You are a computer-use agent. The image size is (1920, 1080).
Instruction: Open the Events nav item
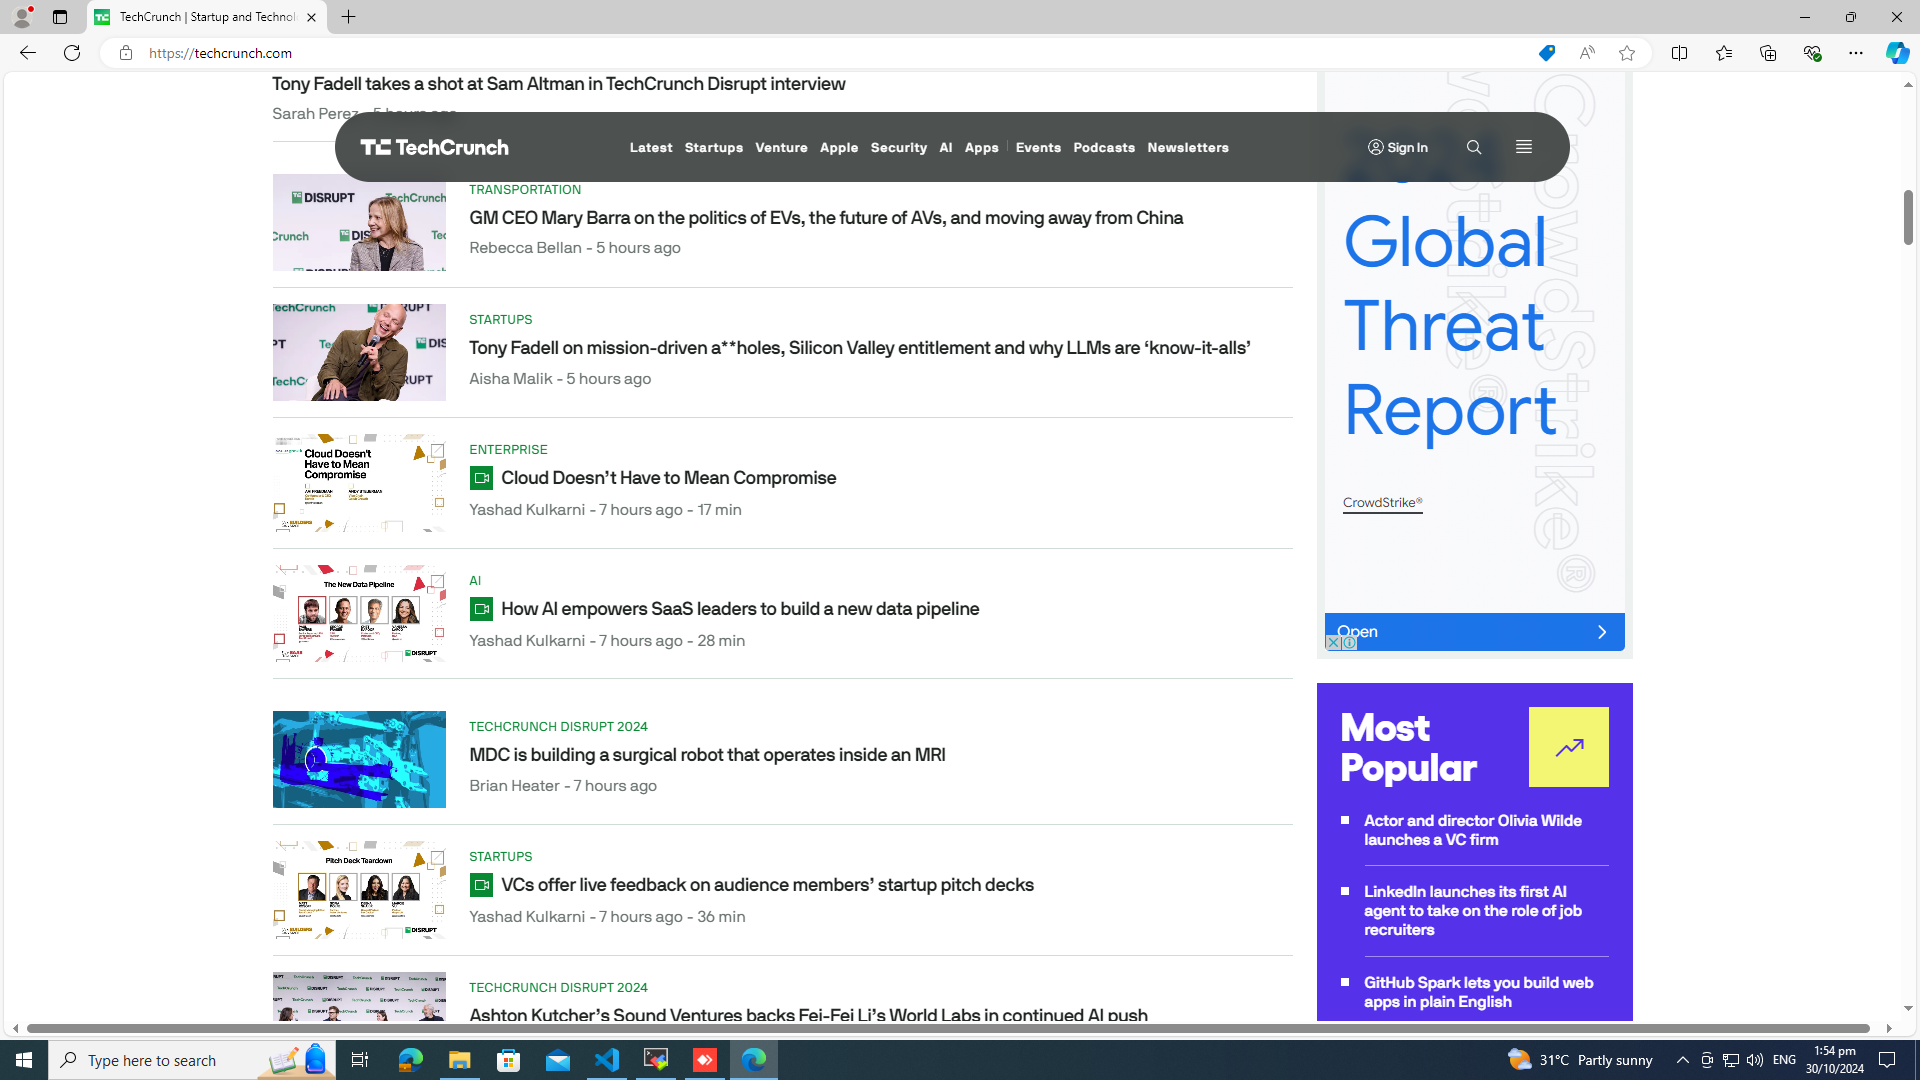click(1038, 148)
